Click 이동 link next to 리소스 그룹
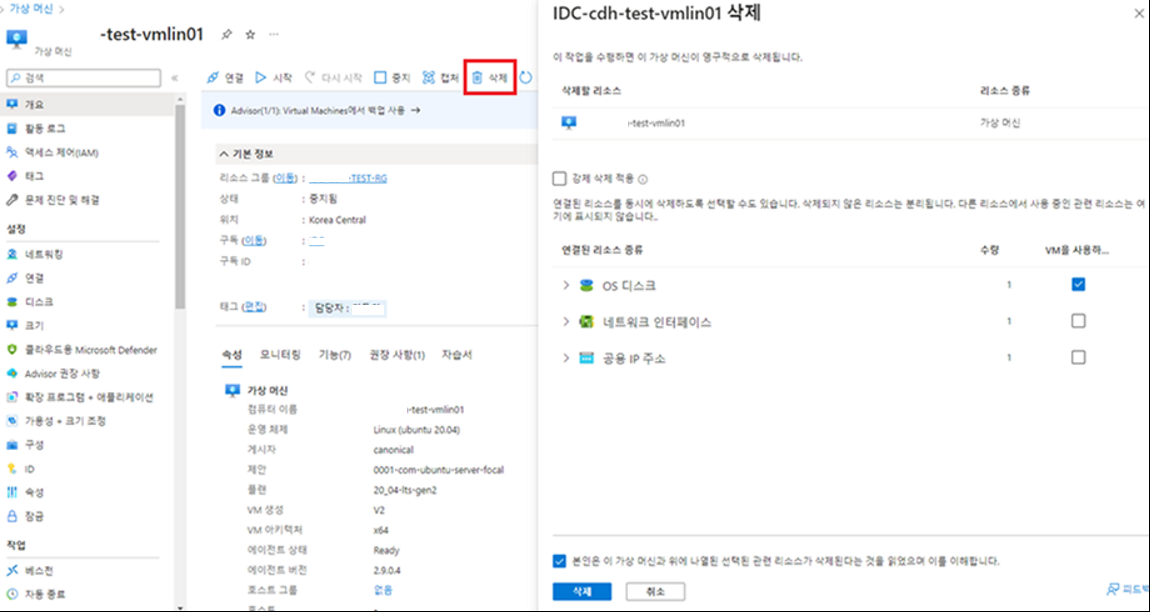 coord(285,178)
